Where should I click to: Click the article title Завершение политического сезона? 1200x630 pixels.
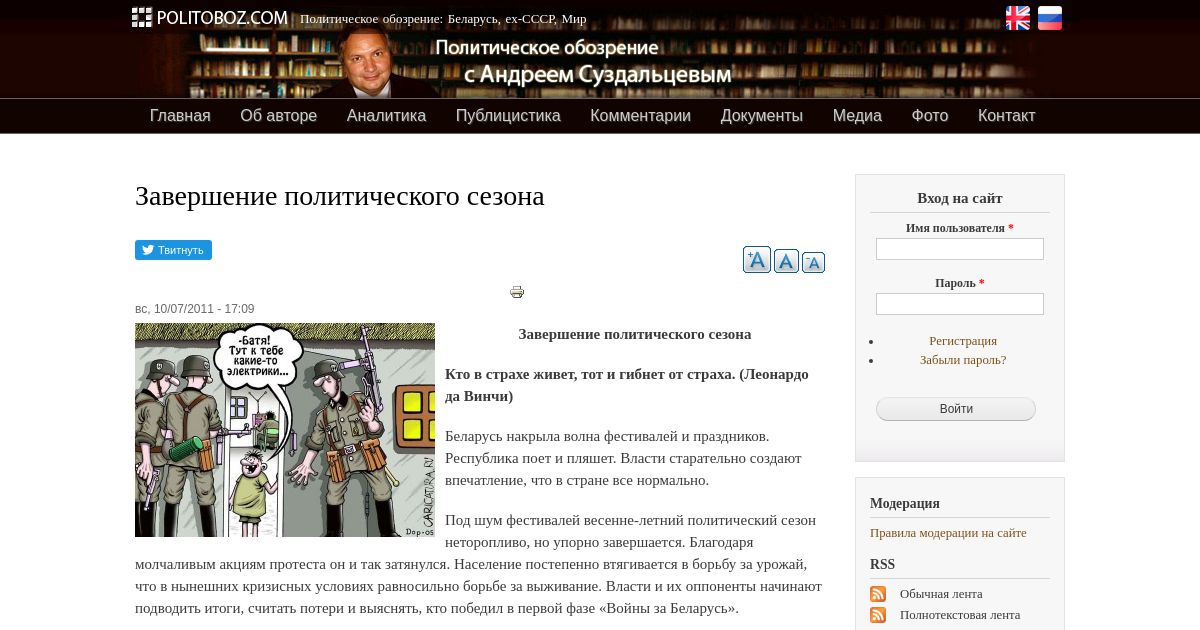[x=340, y=196]
